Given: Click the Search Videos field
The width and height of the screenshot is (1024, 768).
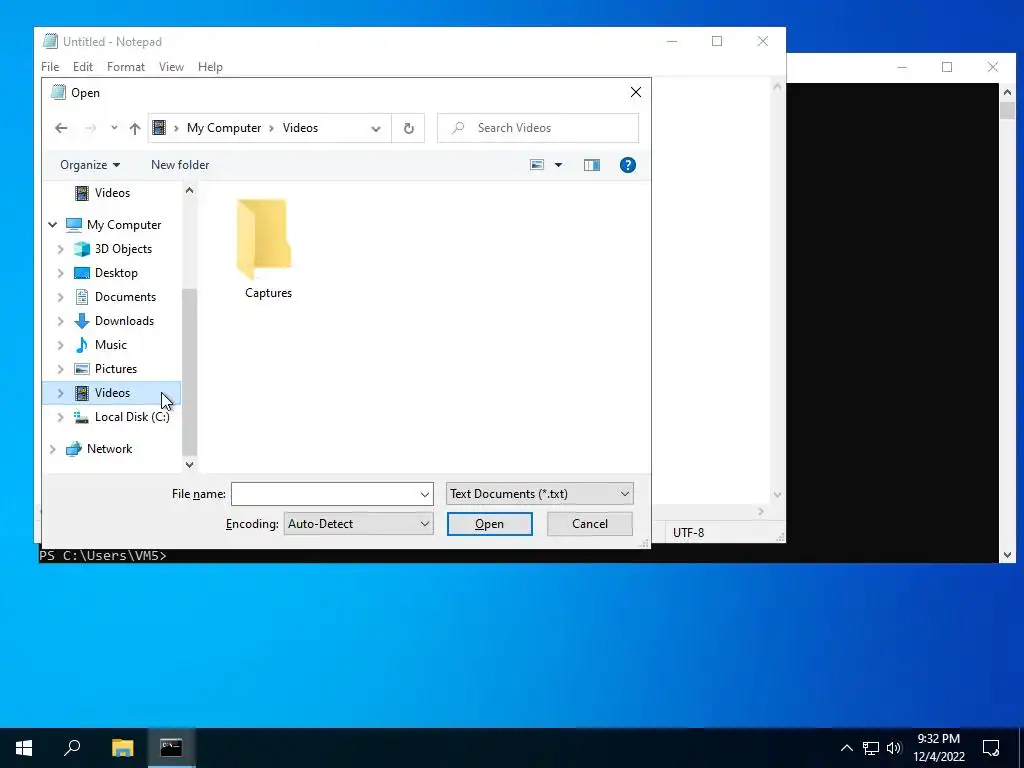Looking at the screenshot, I should (x=537, y=128).
